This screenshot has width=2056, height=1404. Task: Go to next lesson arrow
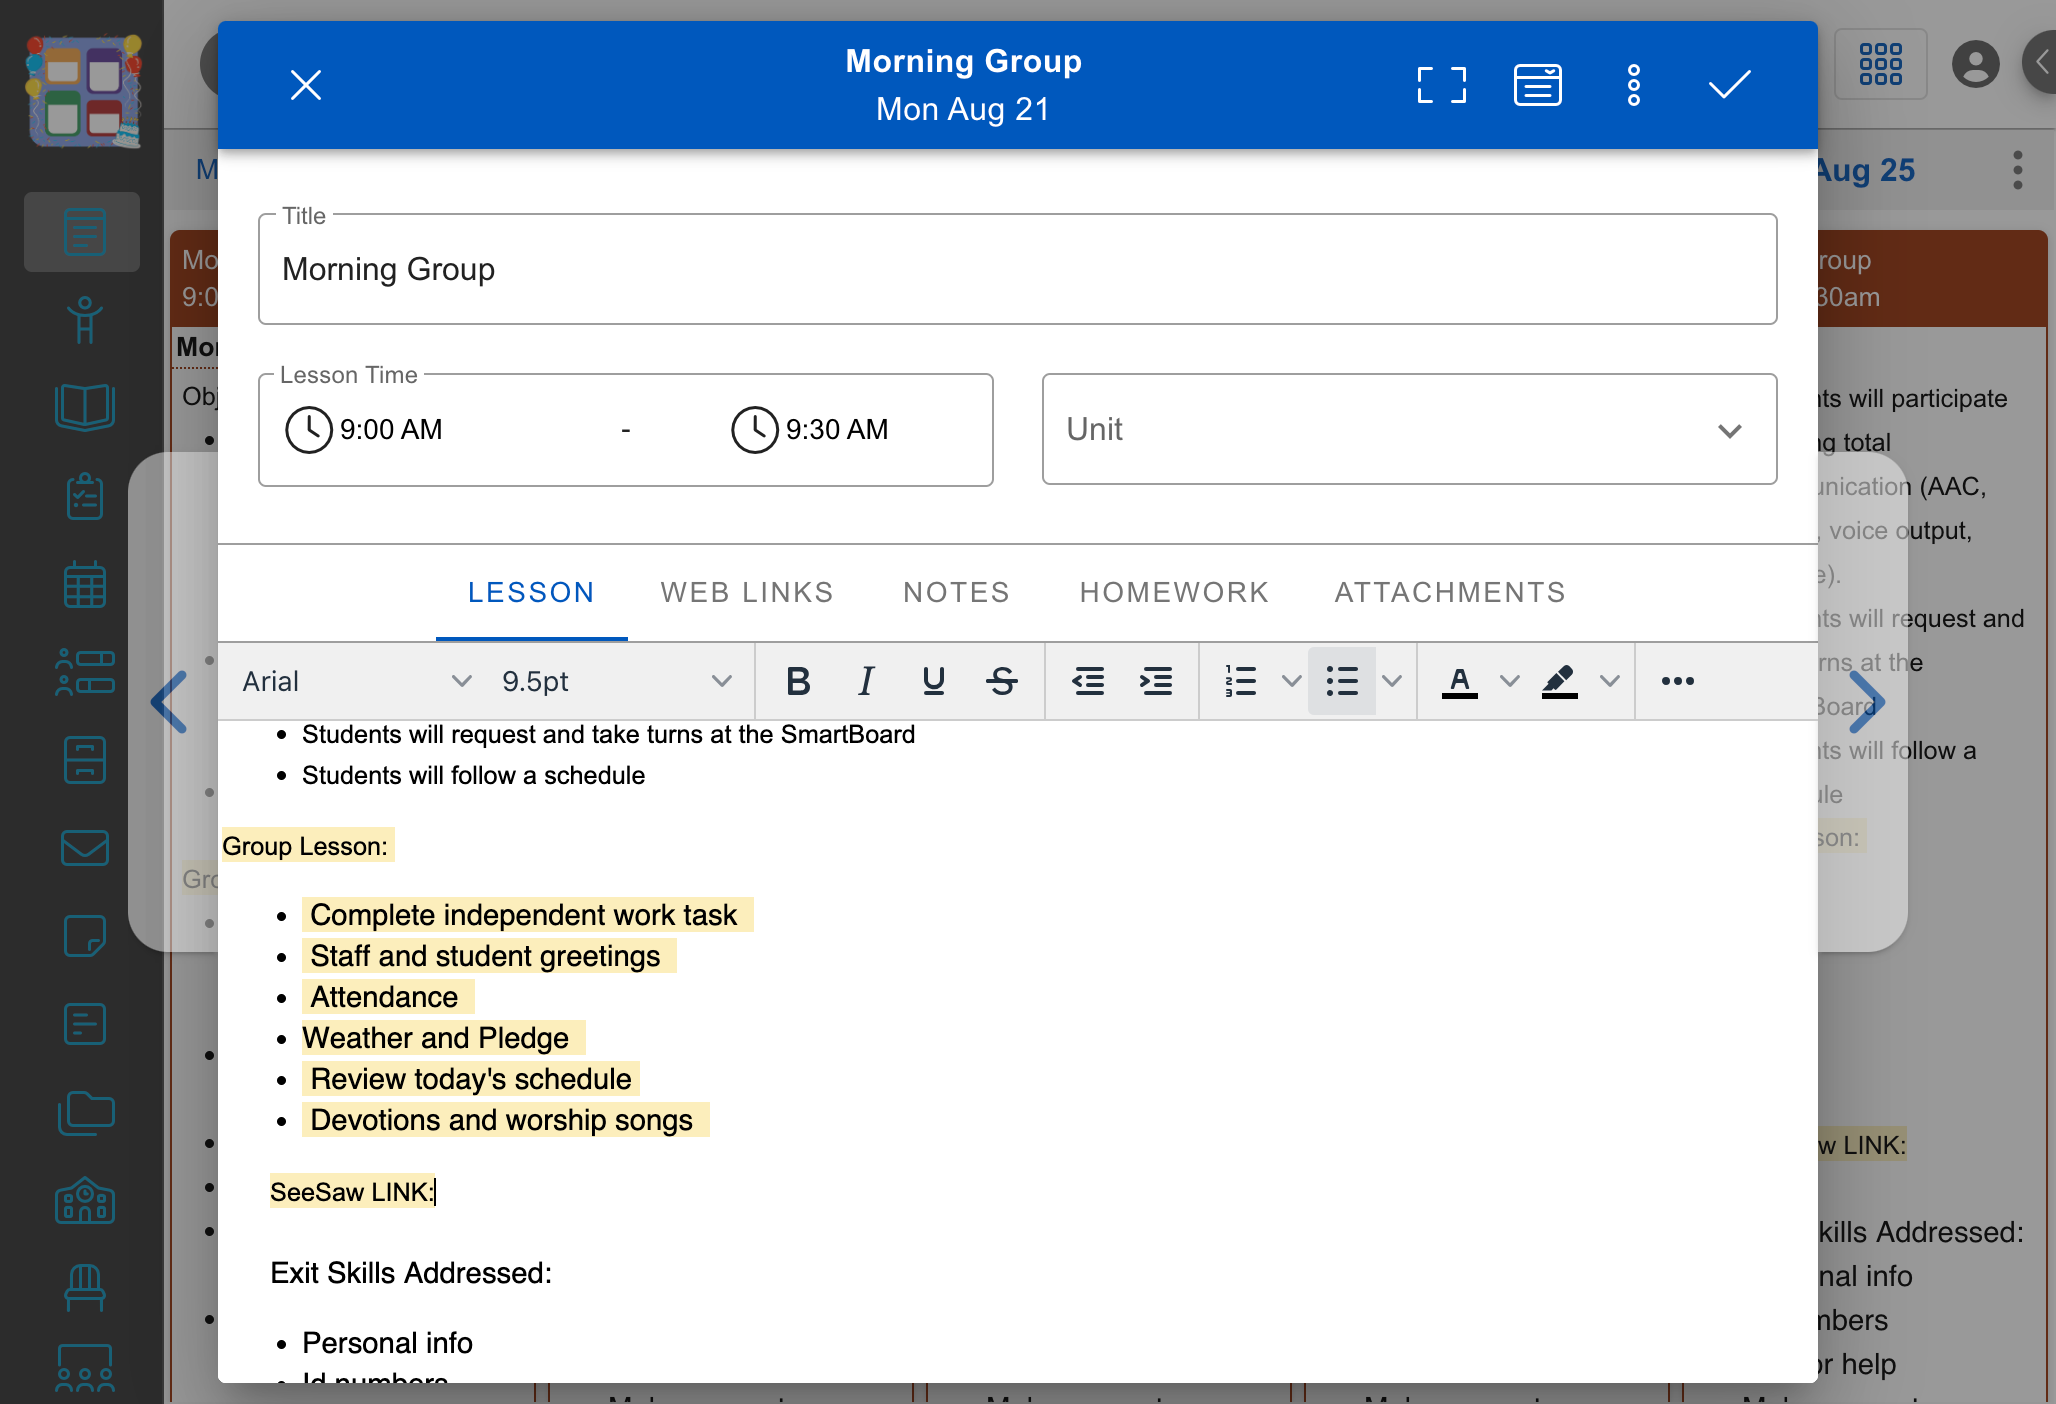coord(1866,702)
